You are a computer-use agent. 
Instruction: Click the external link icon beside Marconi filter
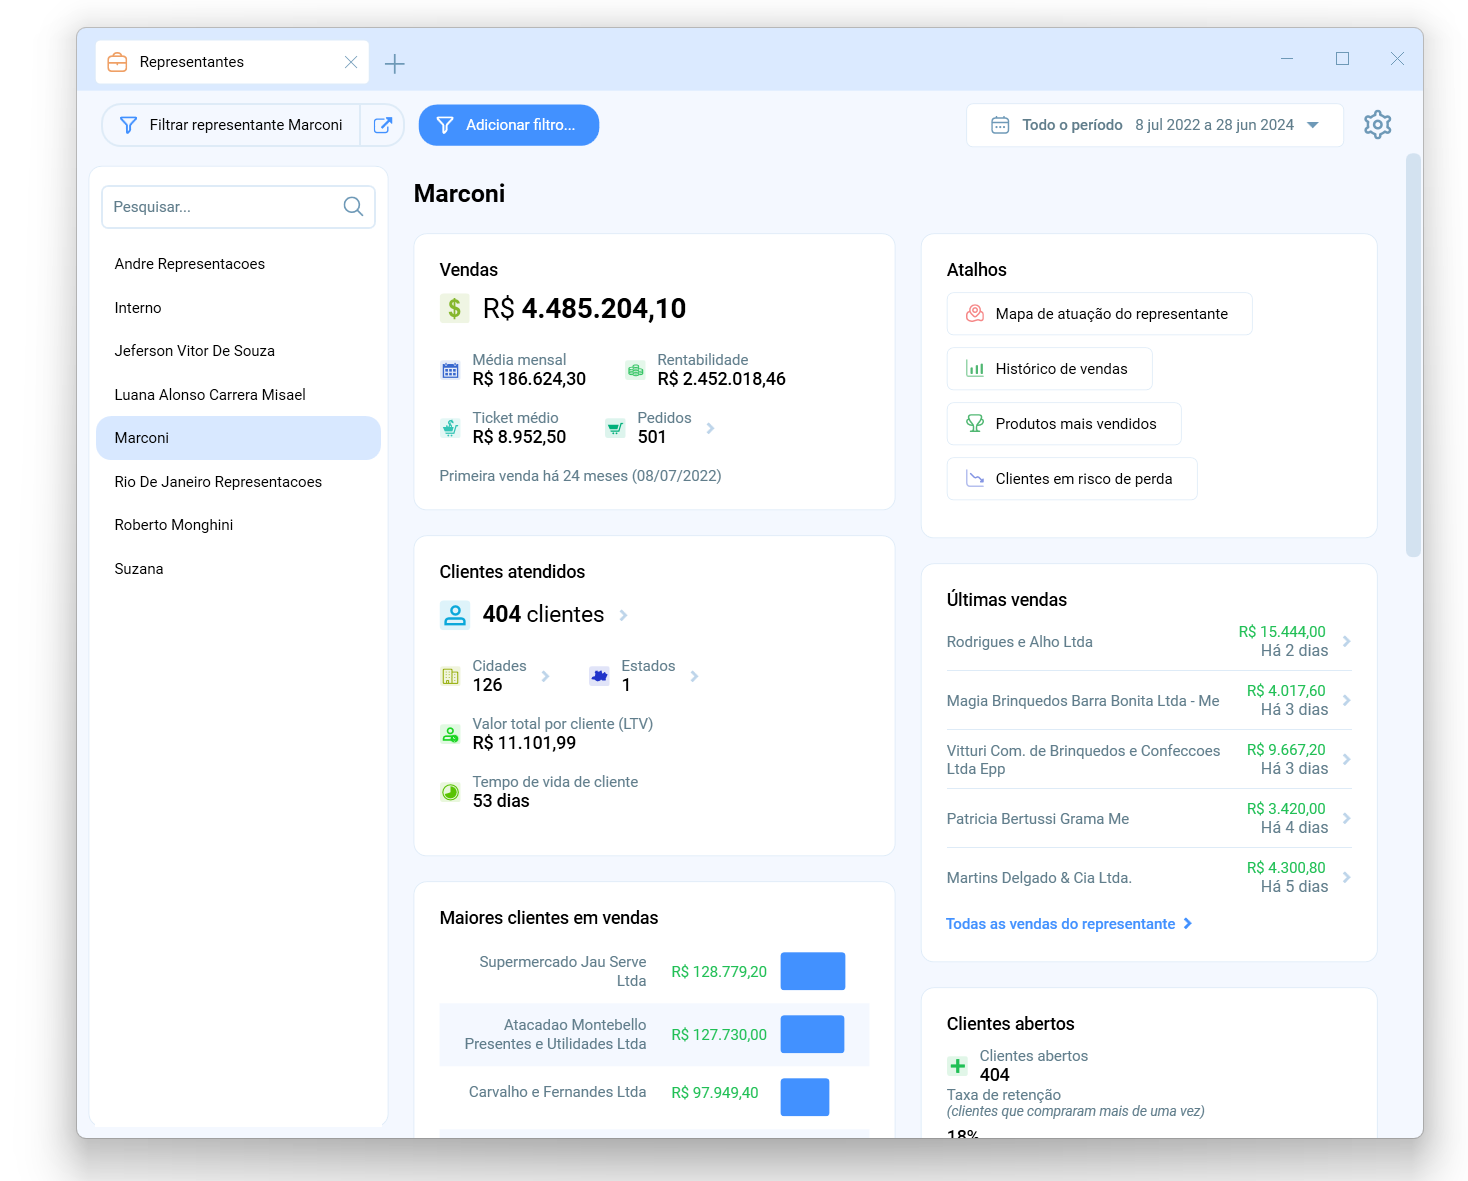point(382,125)
